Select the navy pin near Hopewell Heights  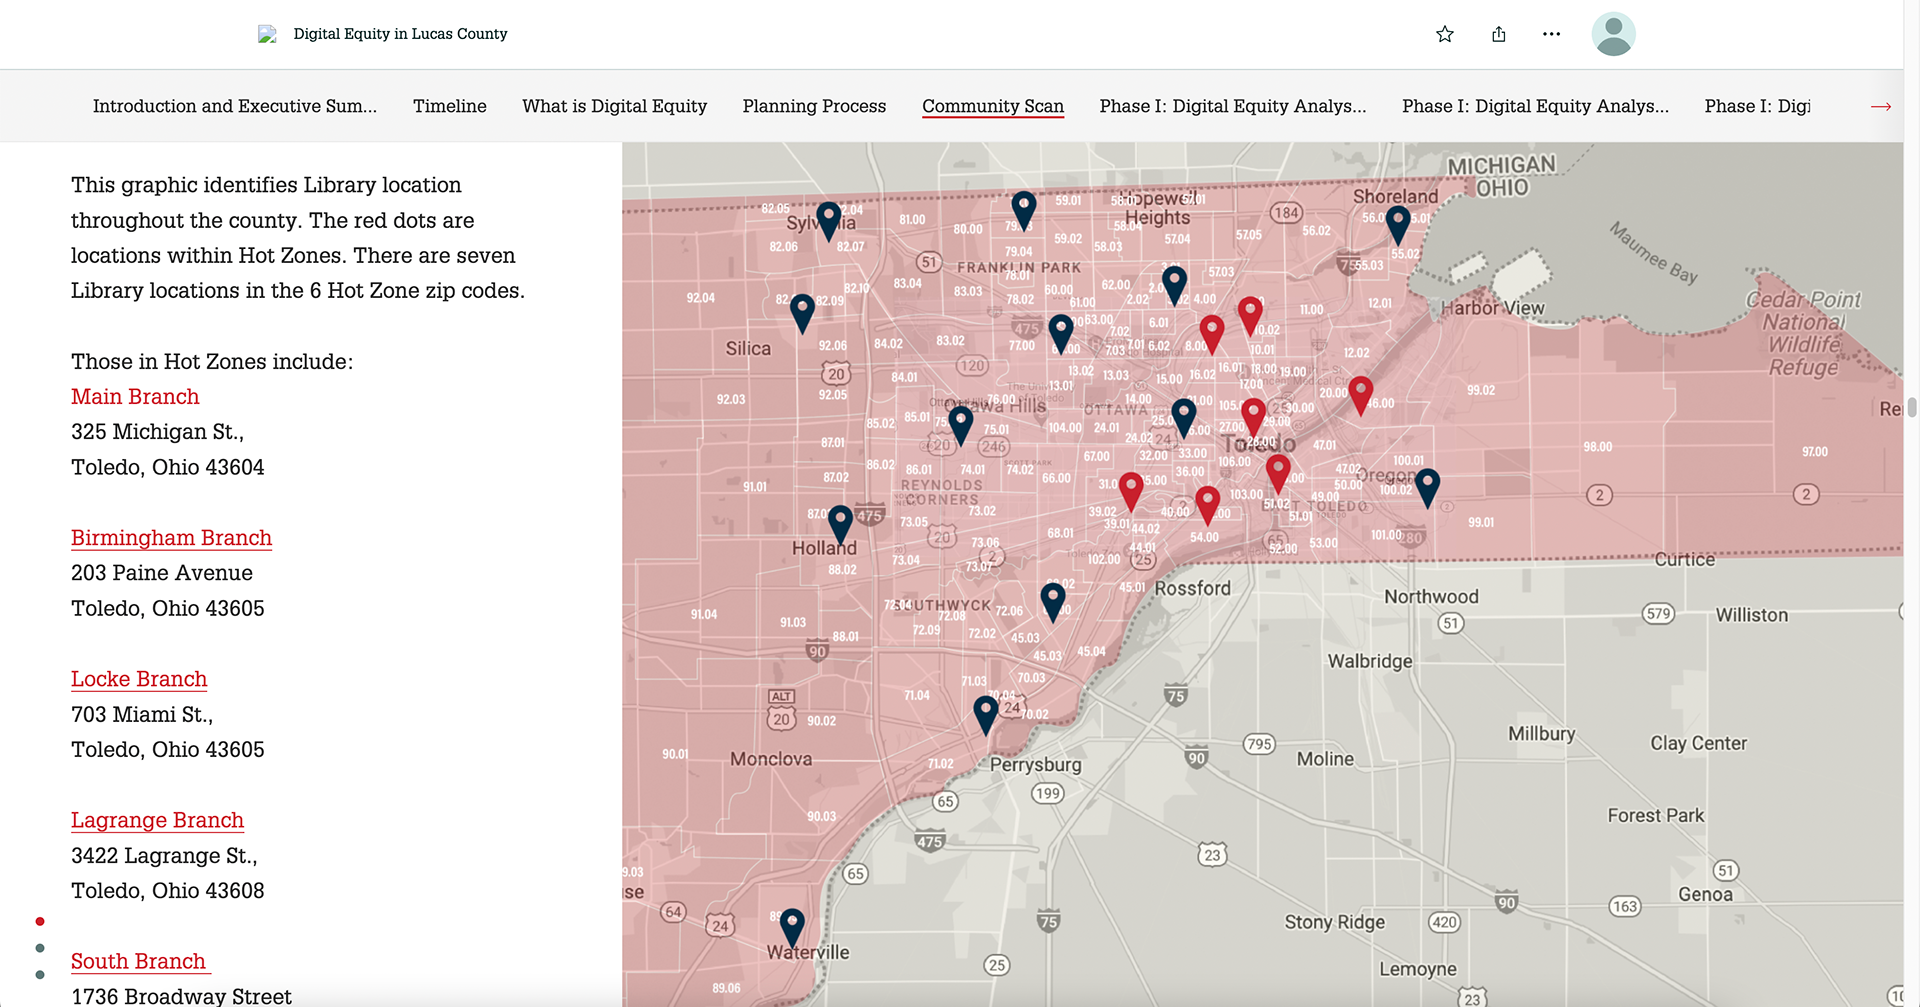click(1023, 211)
